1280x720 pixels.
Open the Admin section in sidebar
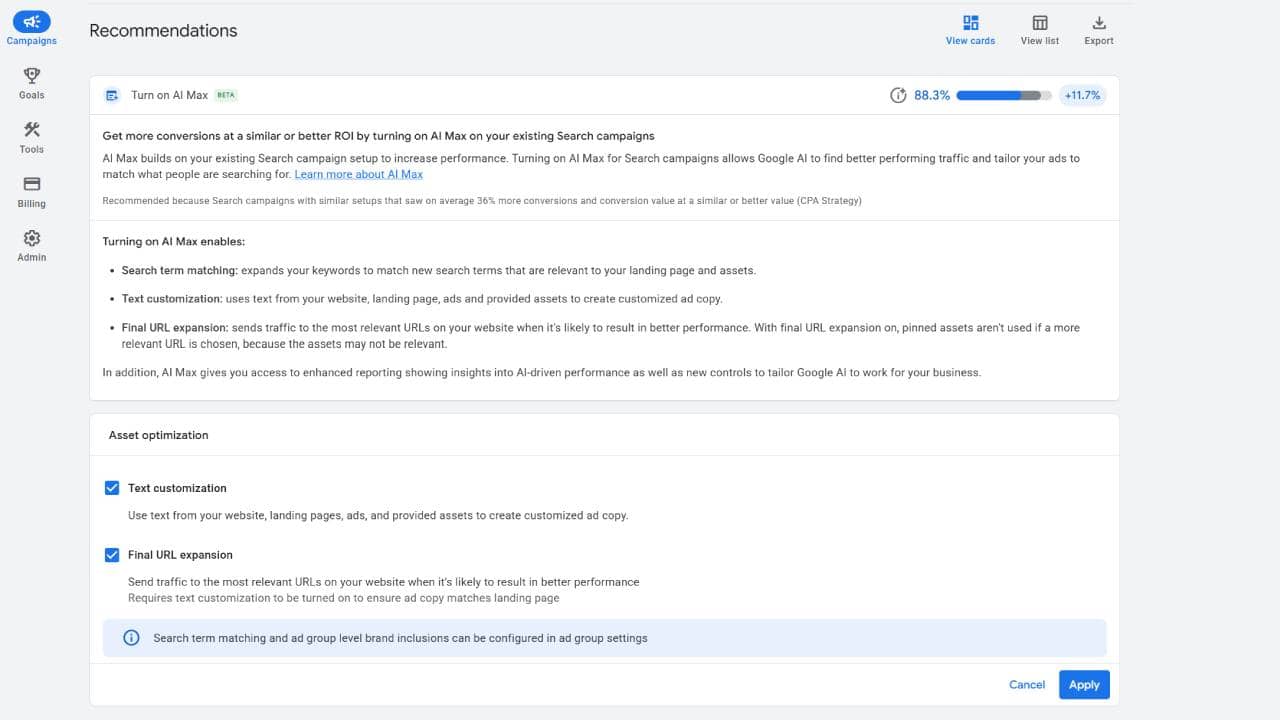tap(31, 245)
